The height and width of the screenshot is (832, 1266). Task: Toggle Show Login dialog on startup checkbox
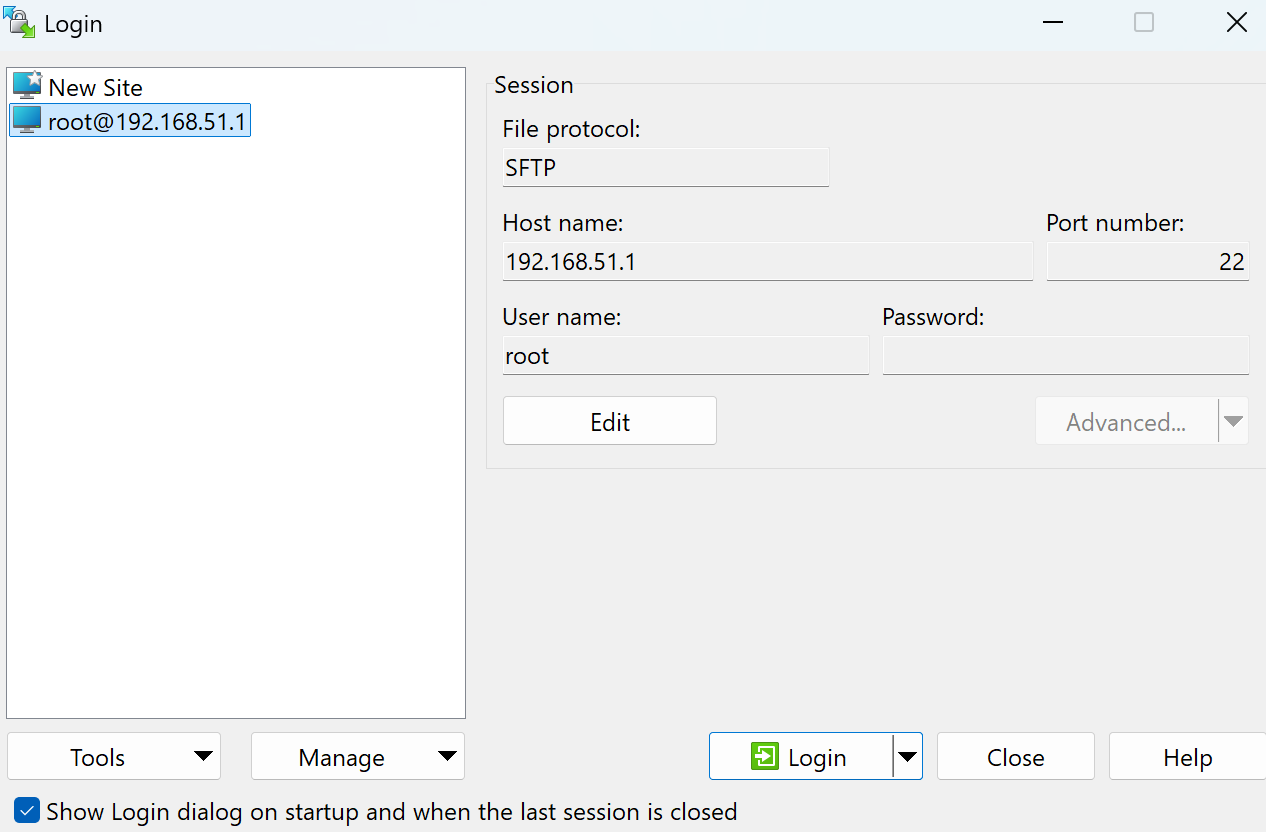pos(27,811)
